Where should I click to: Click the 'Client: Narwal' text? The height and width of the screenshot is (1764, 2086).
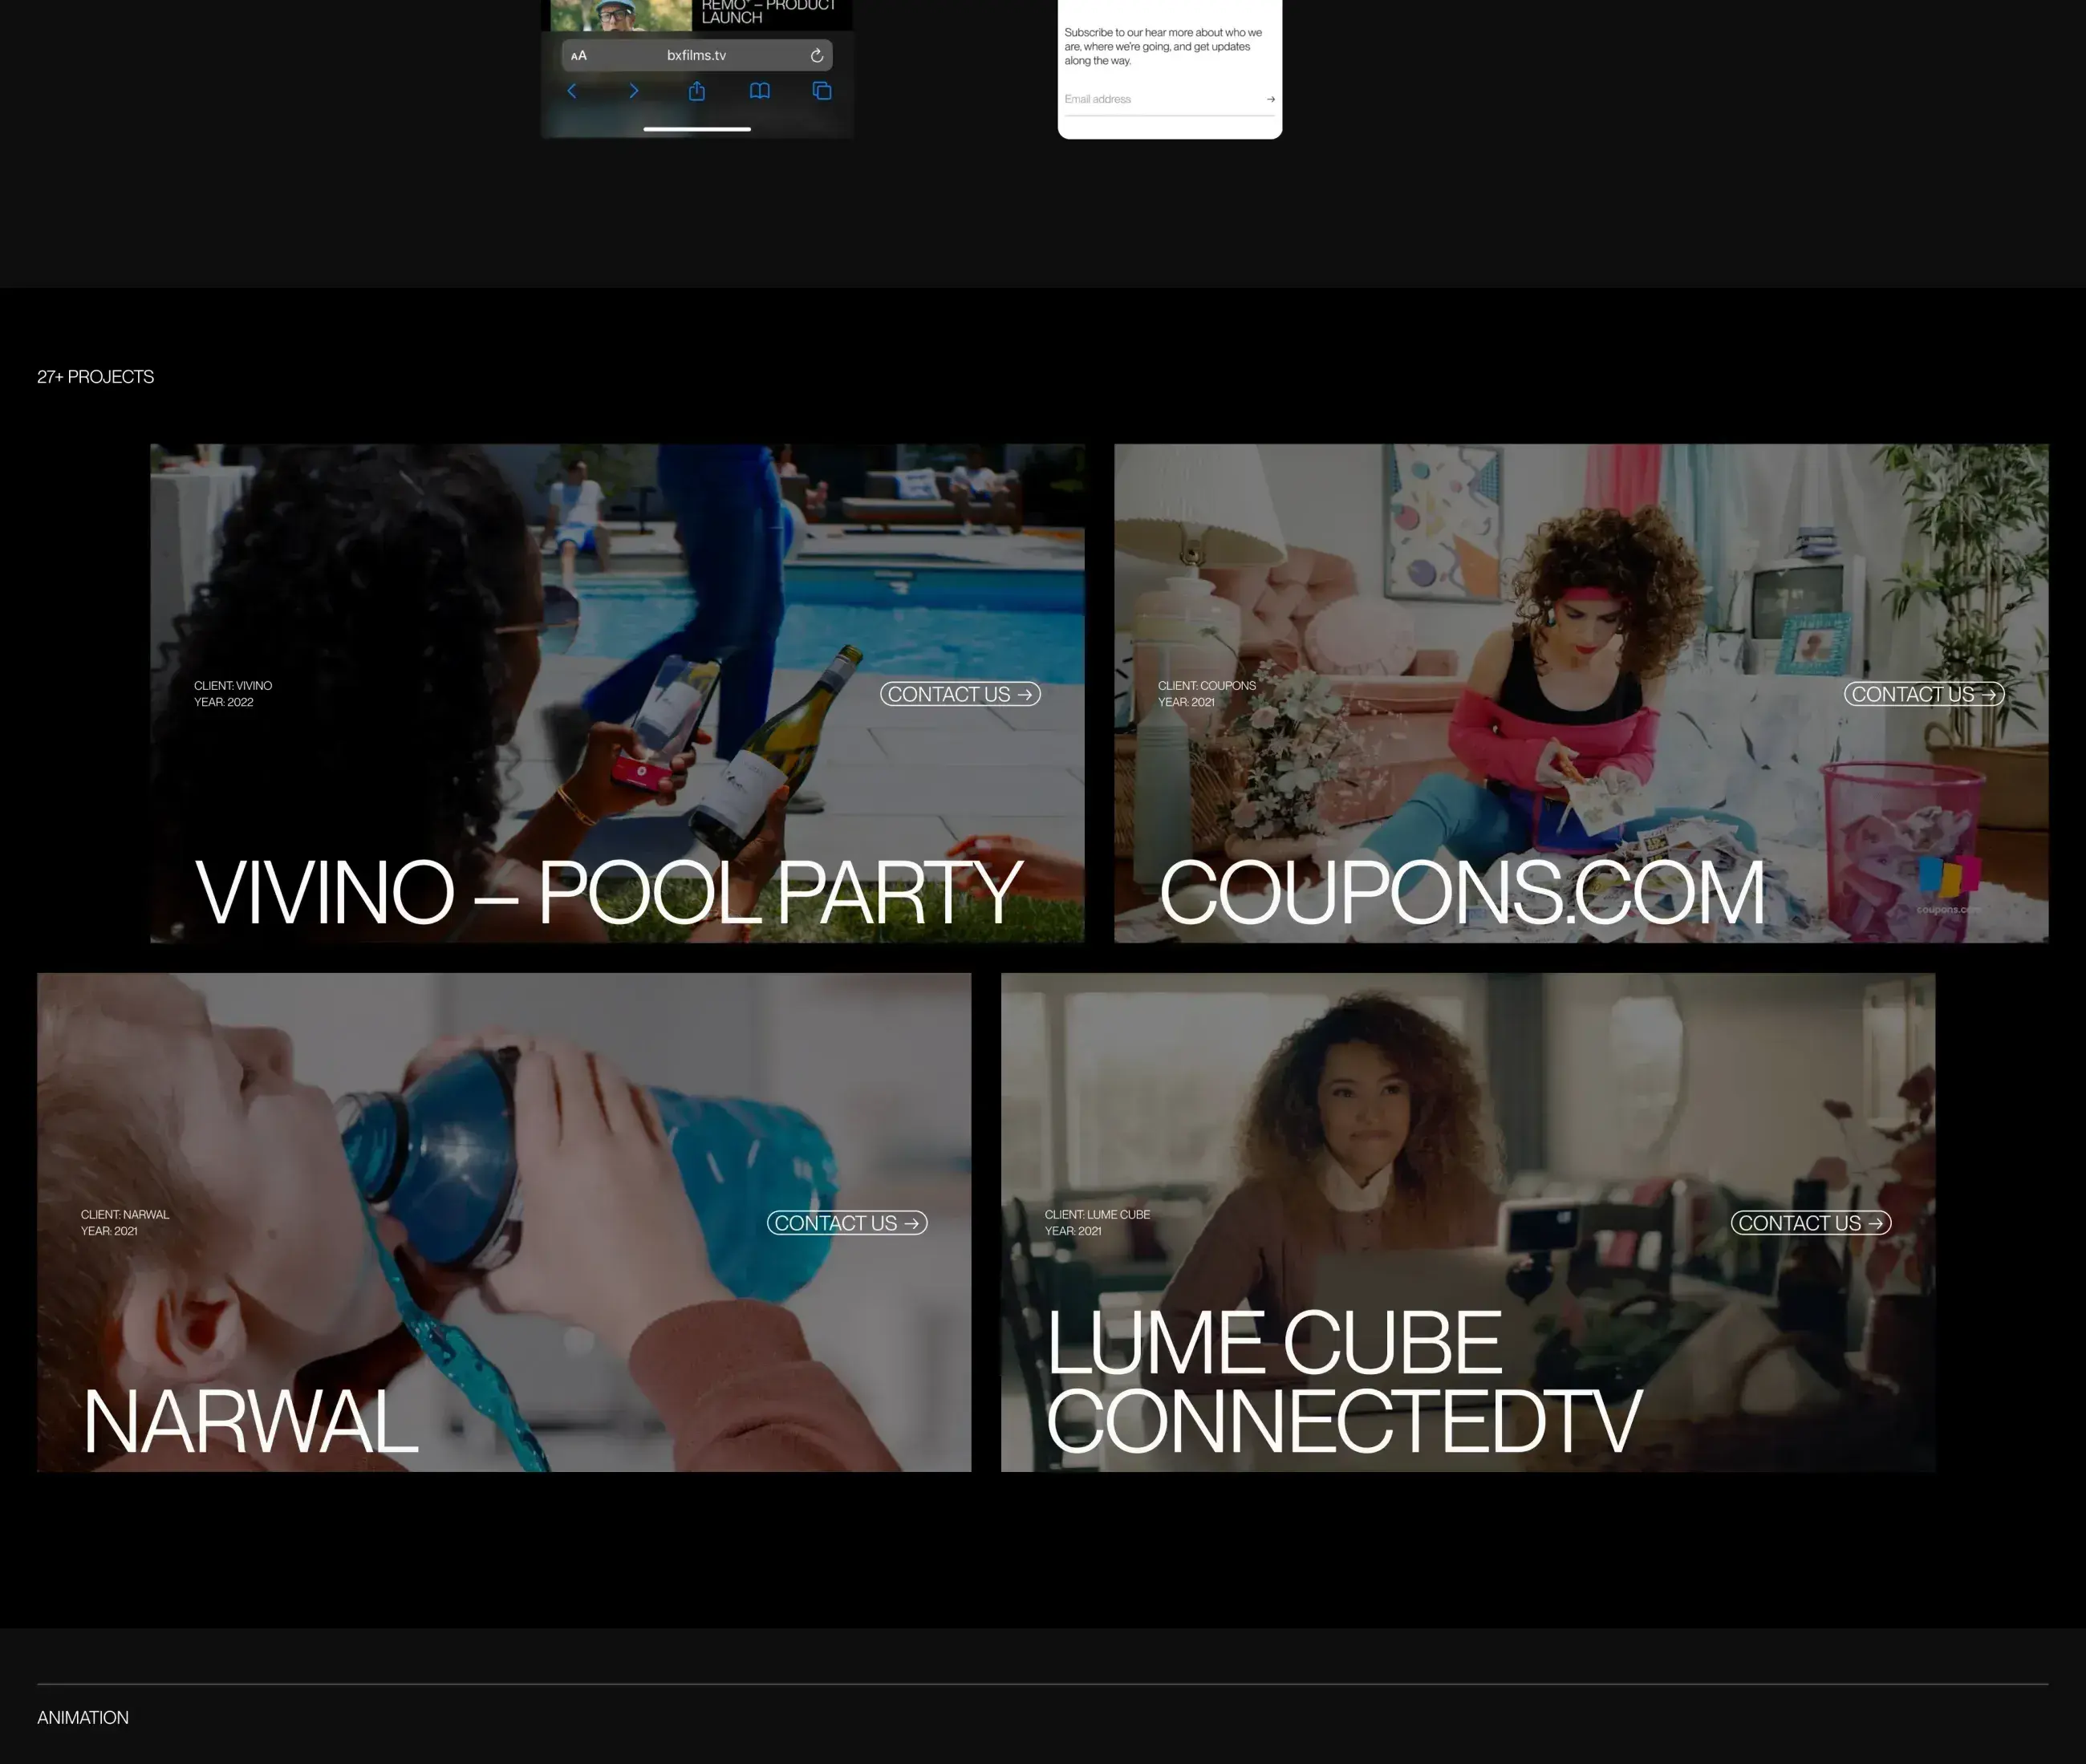click(x=125, y=1215)
